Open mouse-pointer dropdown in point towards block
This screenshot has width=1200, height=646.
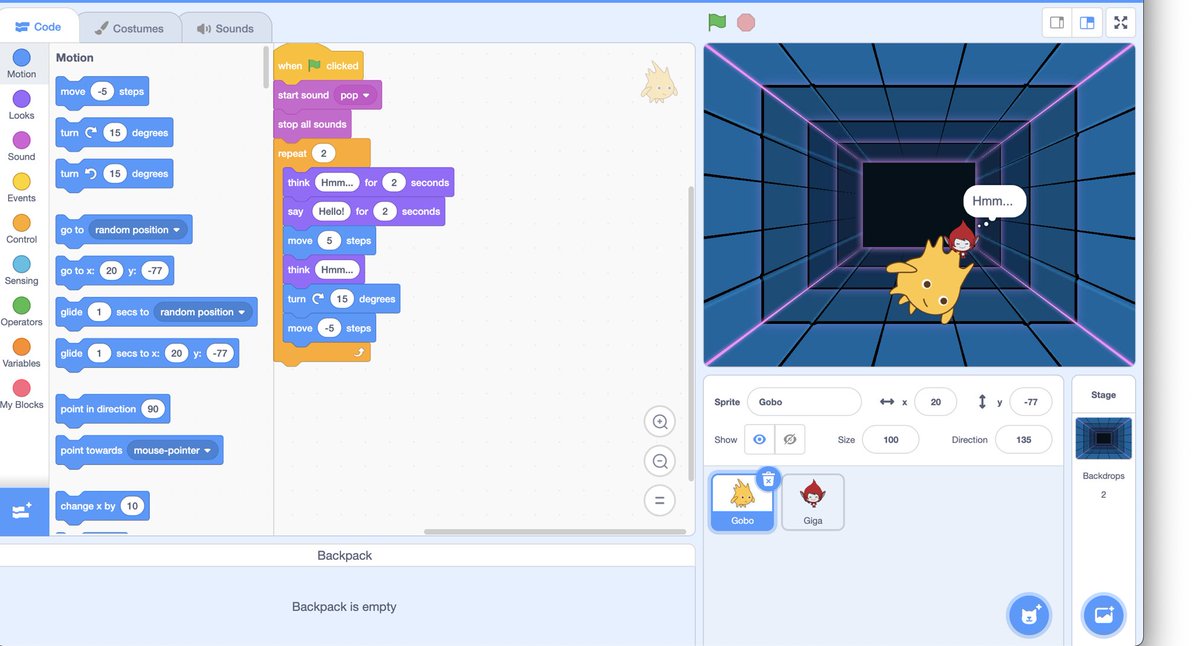173,450
